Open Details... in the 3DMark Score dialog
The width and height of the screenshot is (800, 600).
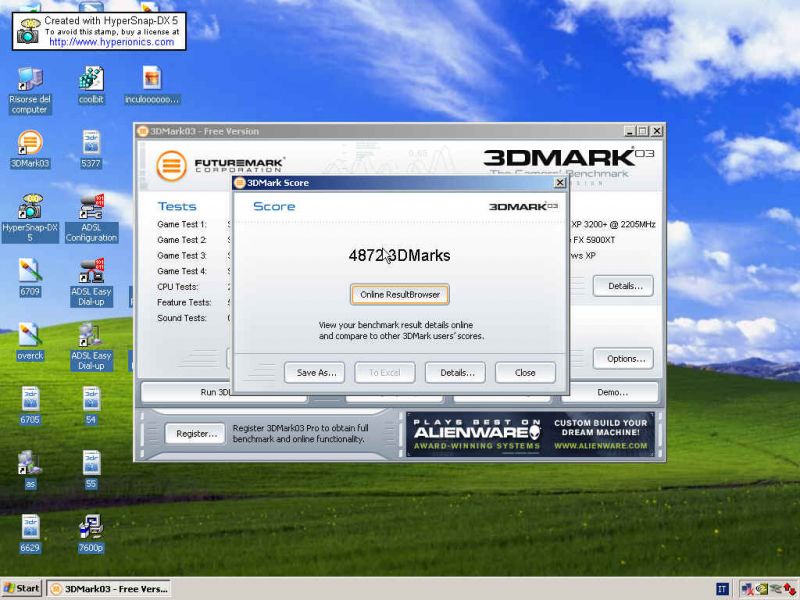[455, 372]
